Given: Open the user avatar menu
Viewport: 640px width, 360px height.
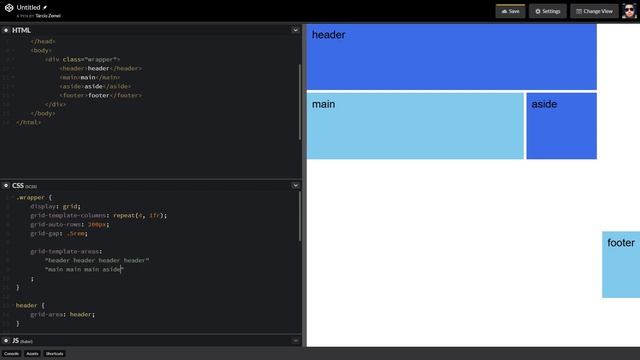Looking at the screenshot, I should (x=629, y=11).
